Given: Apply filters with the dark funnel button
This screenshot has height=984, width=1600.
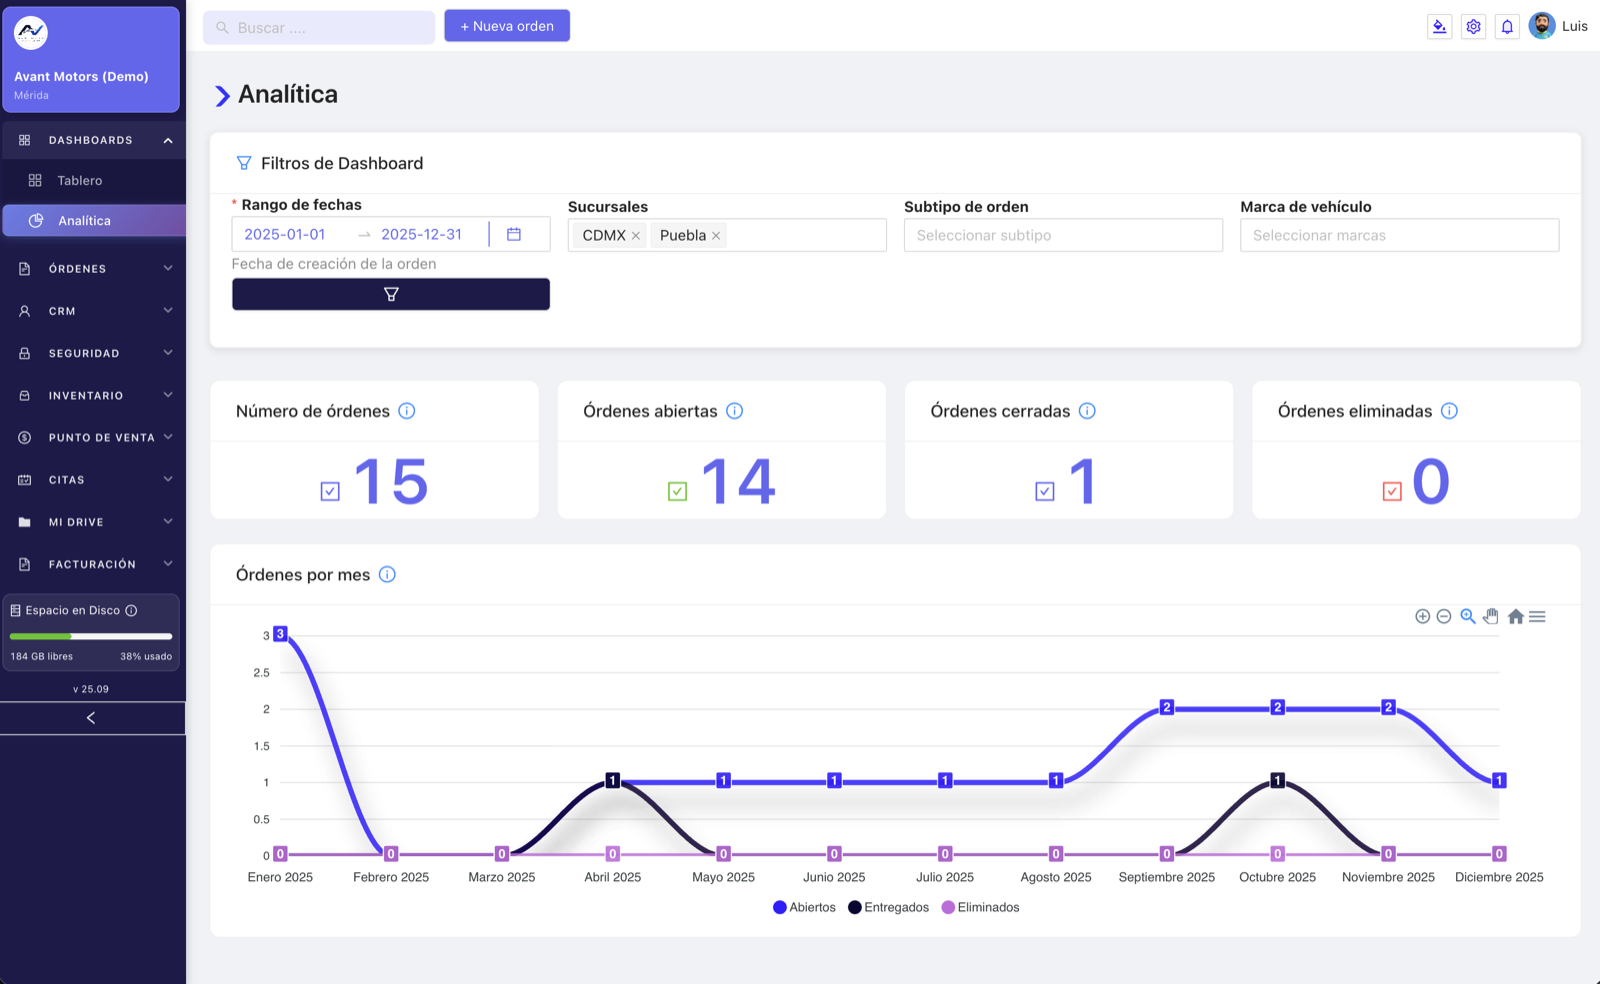Looking at the screenshot, I should [x=391, y=294].
